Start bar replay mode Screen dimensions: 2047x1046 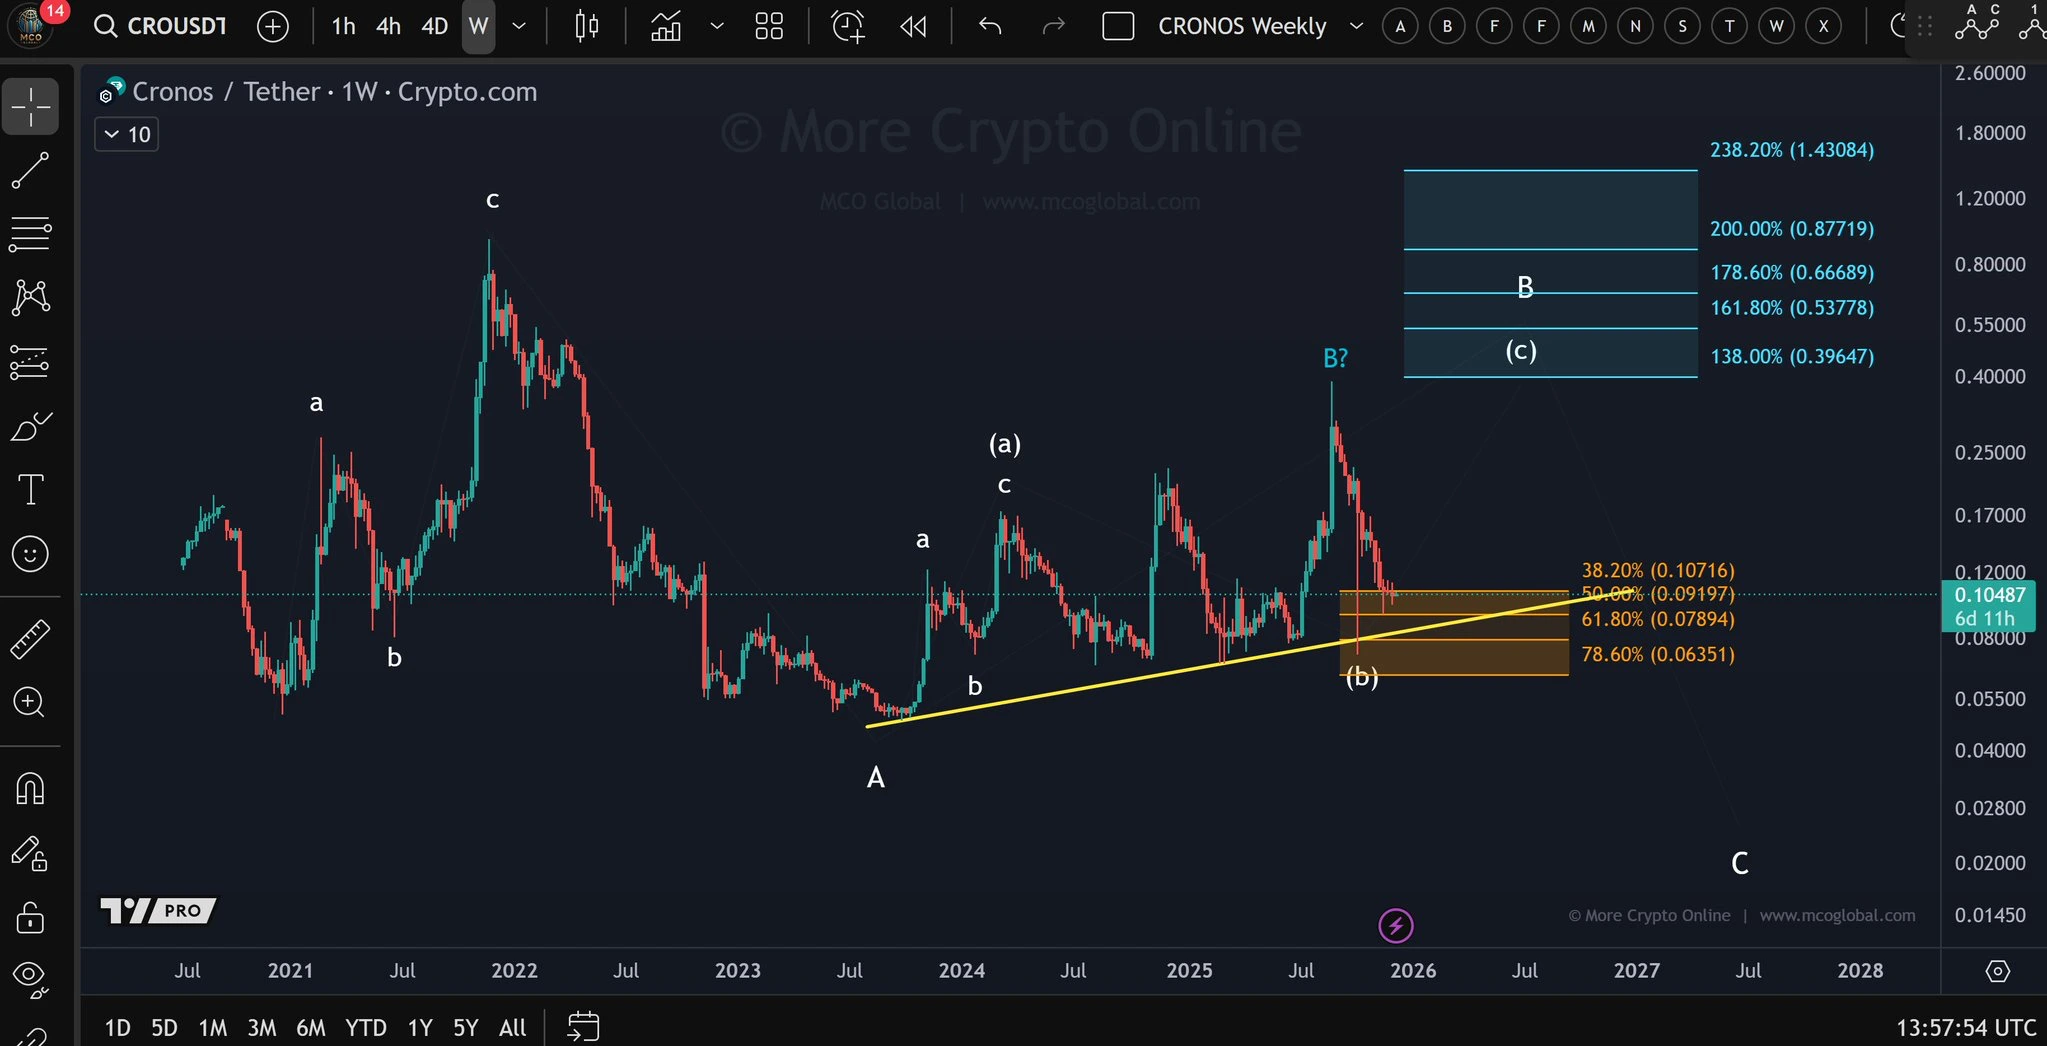pos(913,26)
